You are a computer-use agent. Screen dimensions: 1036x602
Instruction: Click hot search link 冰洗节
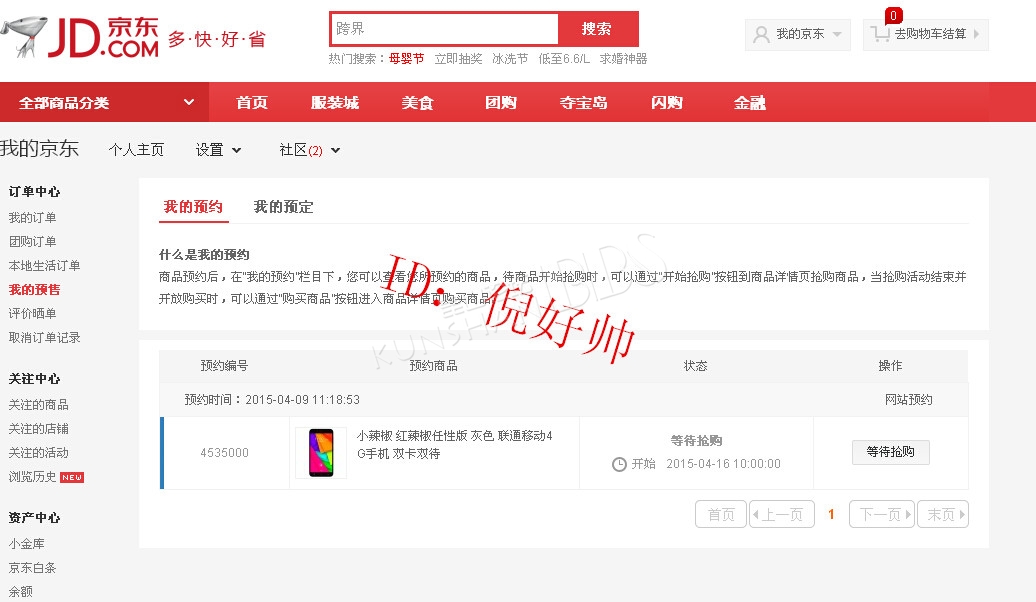pos(510,59)
